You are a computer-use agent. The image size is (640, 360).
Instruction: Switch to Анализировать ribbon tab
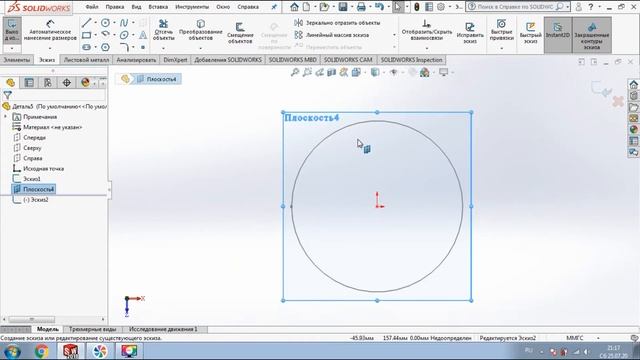[136, 60]
